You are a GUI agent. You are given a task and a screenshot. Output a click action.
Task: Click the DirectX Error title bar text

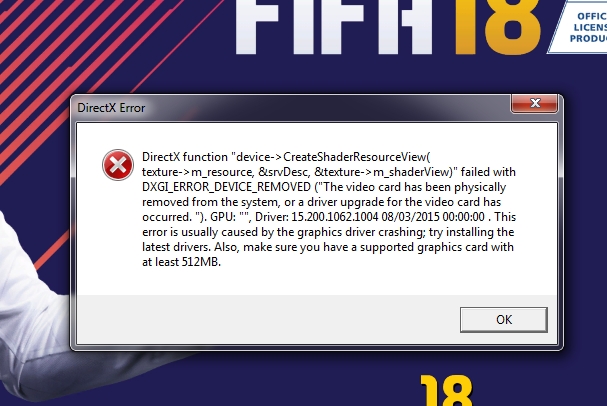click(x=111, y=108)
